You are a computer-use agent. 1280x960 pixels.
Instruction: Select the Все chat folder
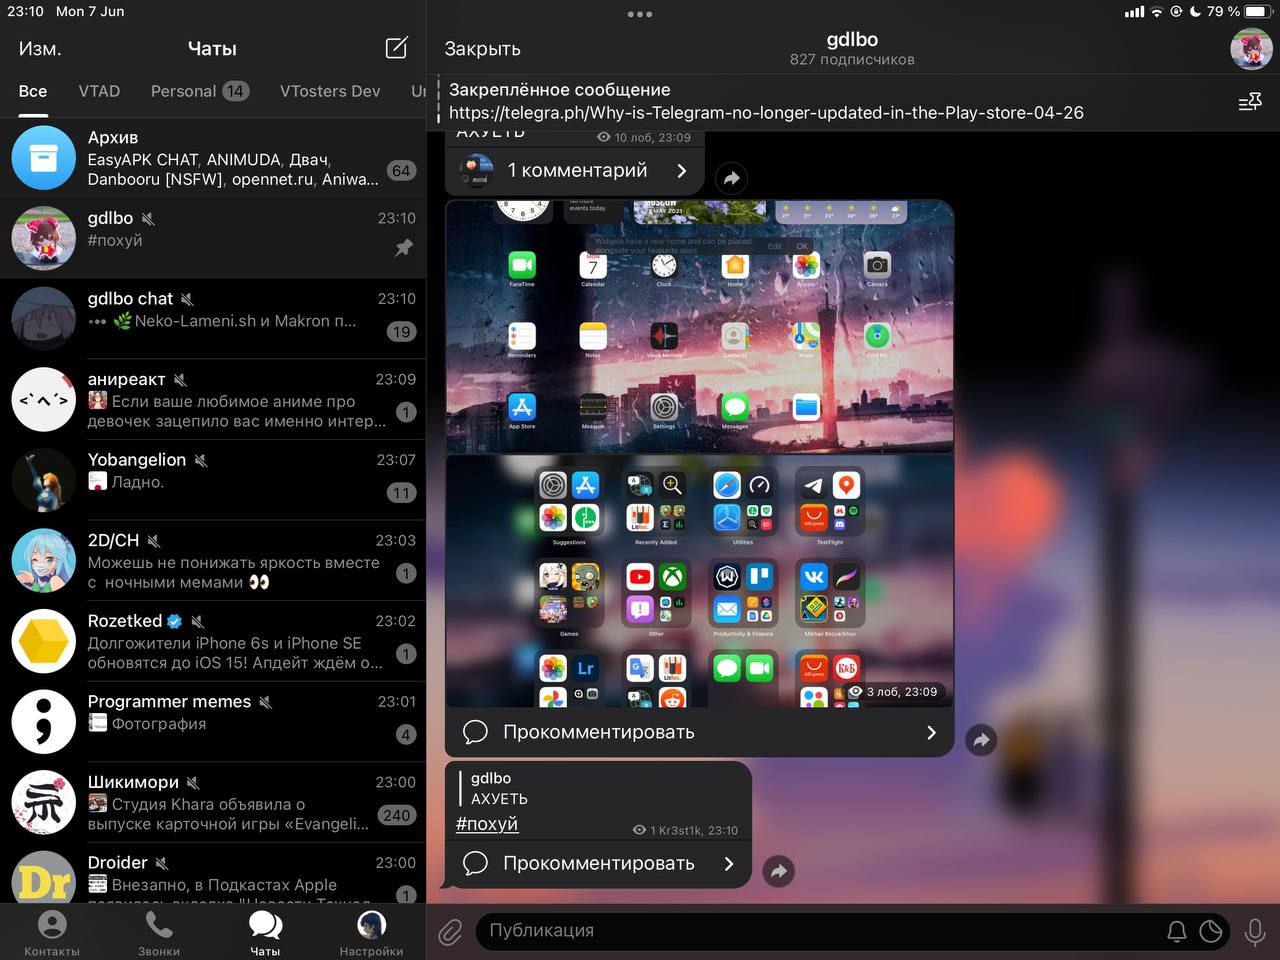click(x=33, y=91)
